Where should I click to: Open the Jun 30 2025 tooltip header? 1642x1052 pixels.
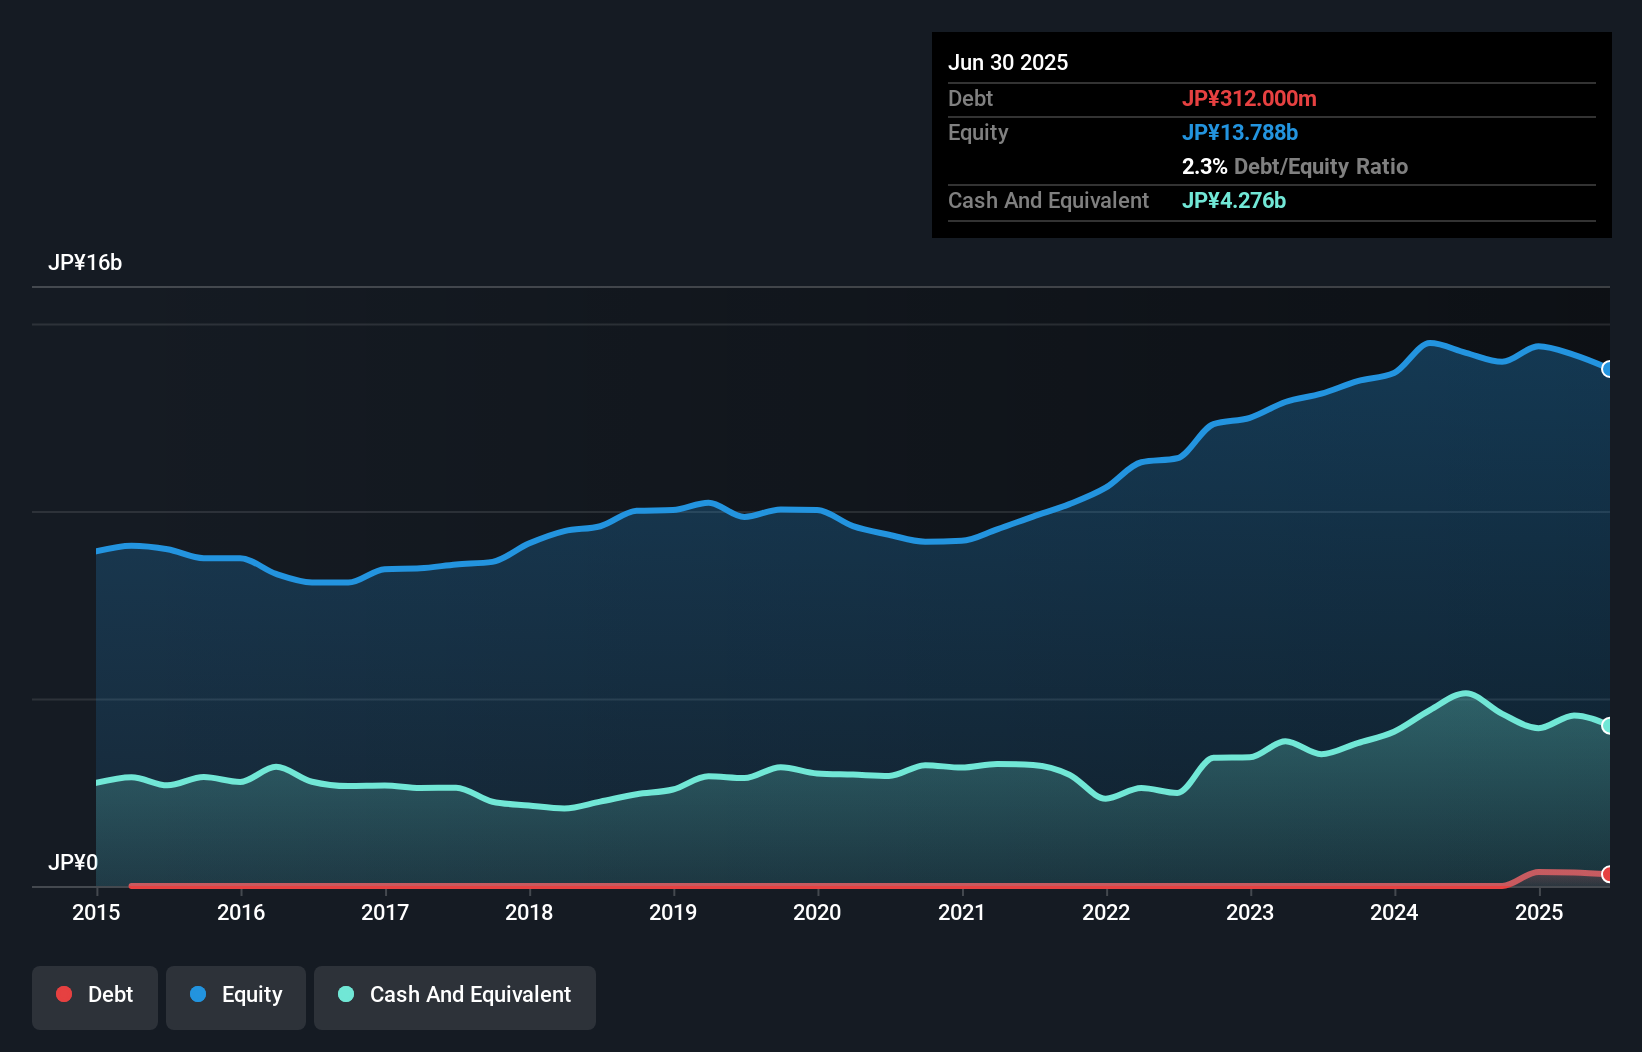pyautogui.click(x=1008, y=62)
